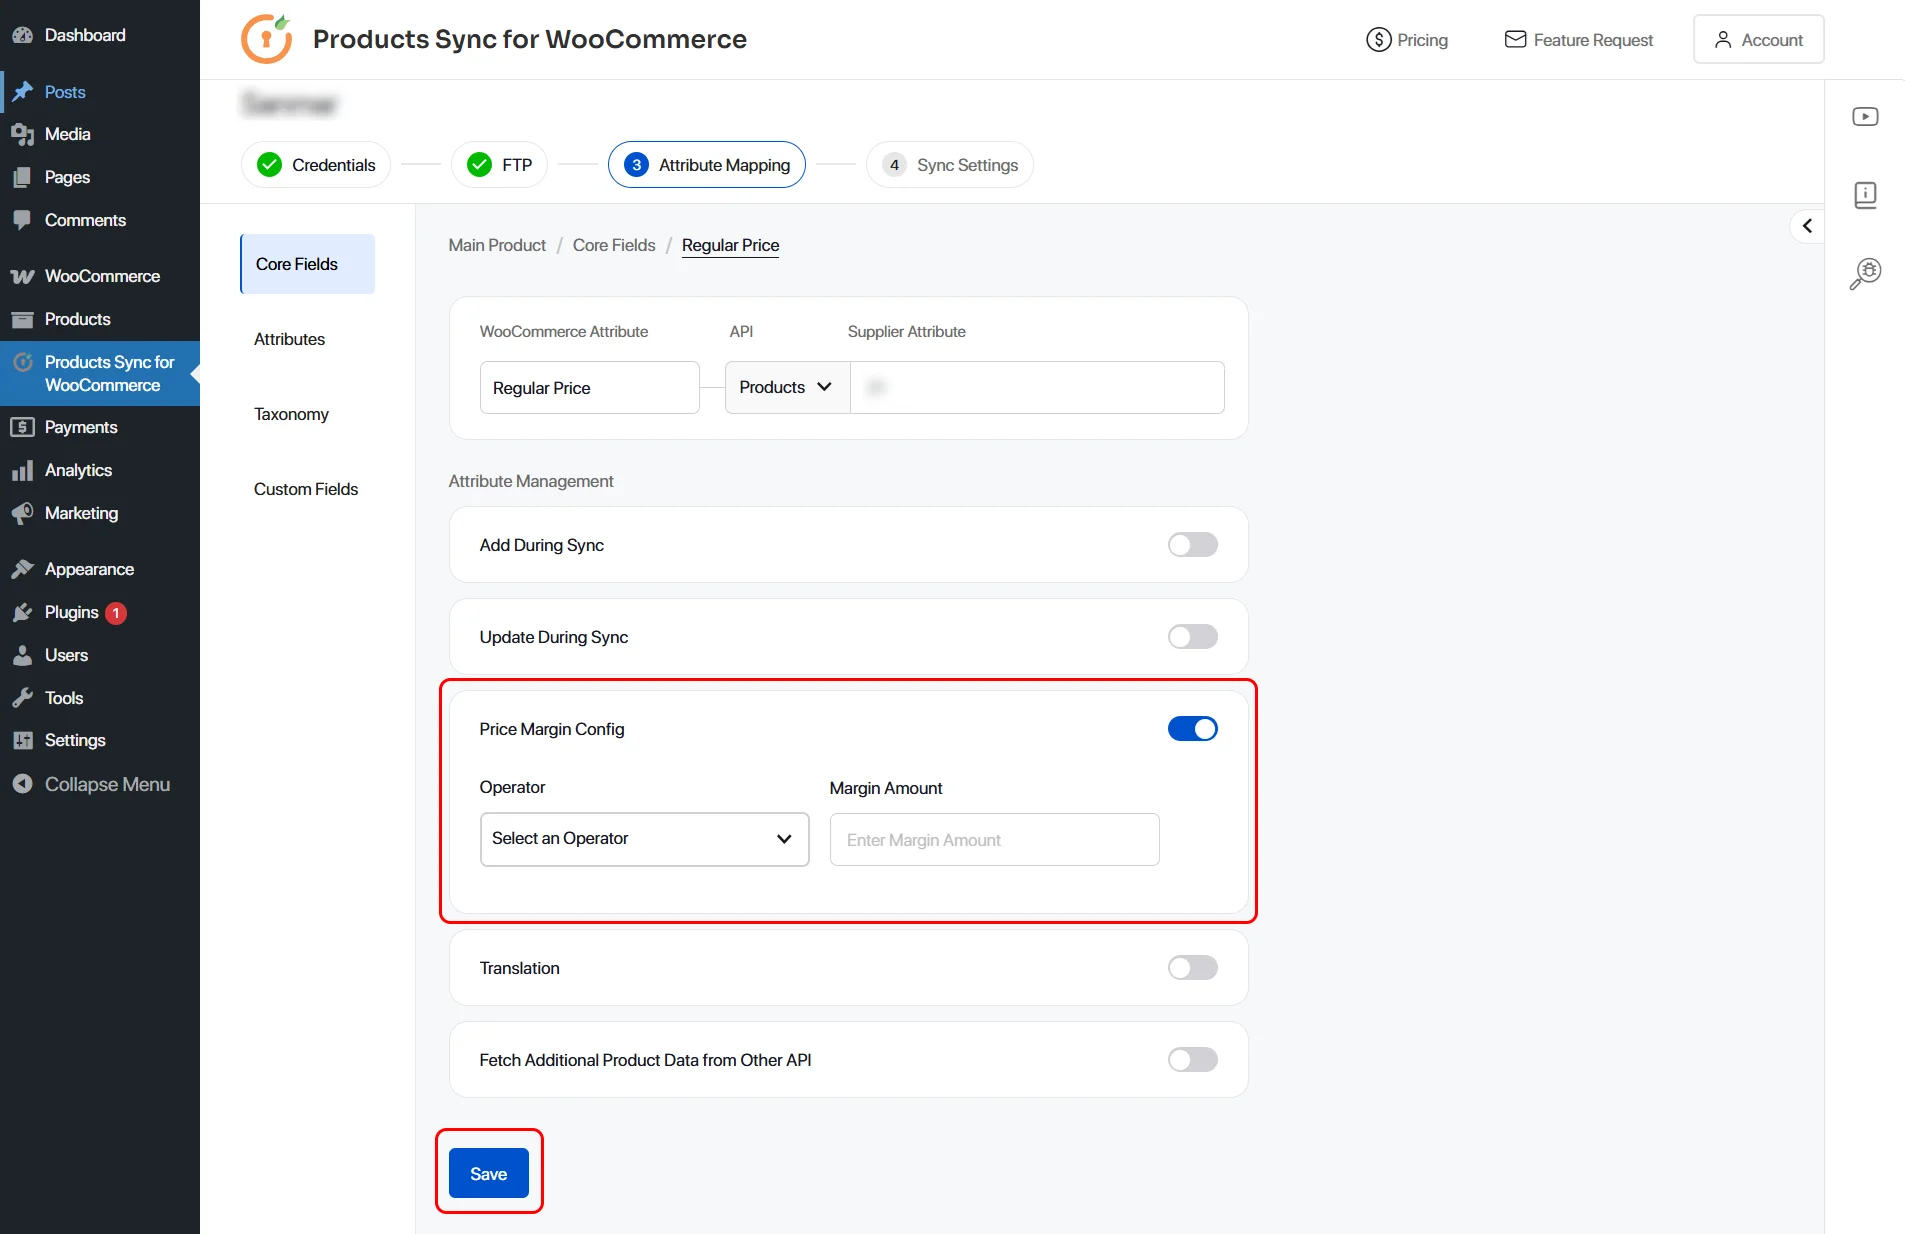This screenshot has width=1905, height=1234.
Task: Select the Marketing megaphone icon in sidebar
Action: click(24, 513)
